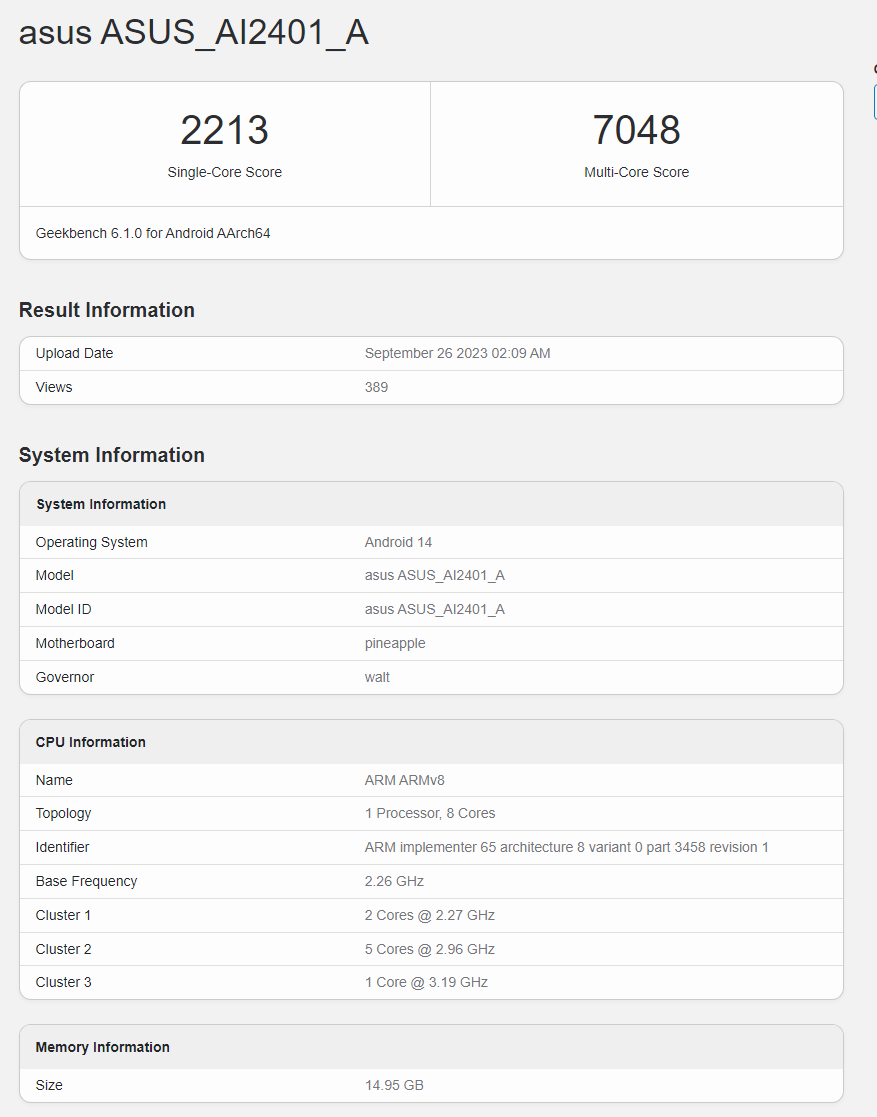This screenshot has height=1117, width=877.
Task: Select the motherboard value pineapple
Action: click(x=395, y=644)
